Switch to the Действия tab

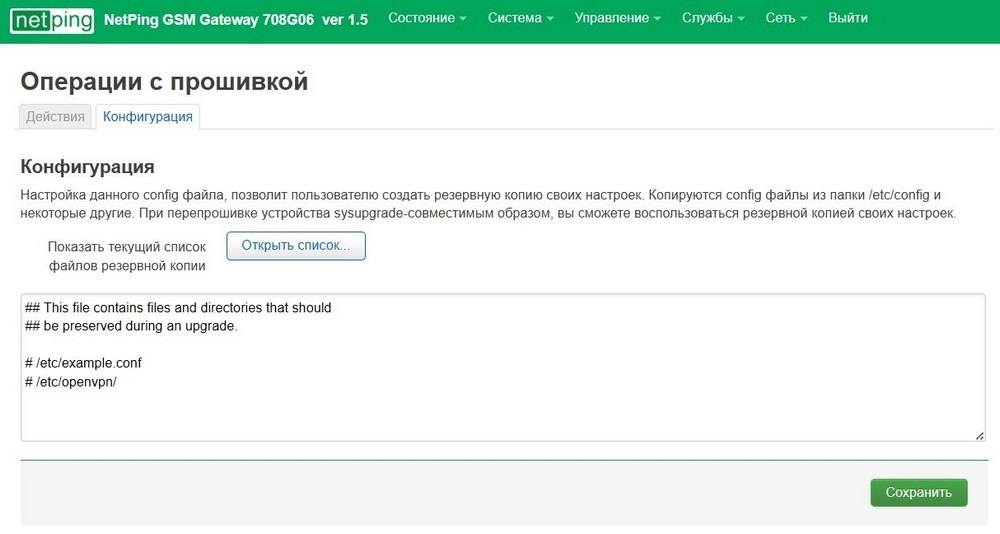point(55,117)
